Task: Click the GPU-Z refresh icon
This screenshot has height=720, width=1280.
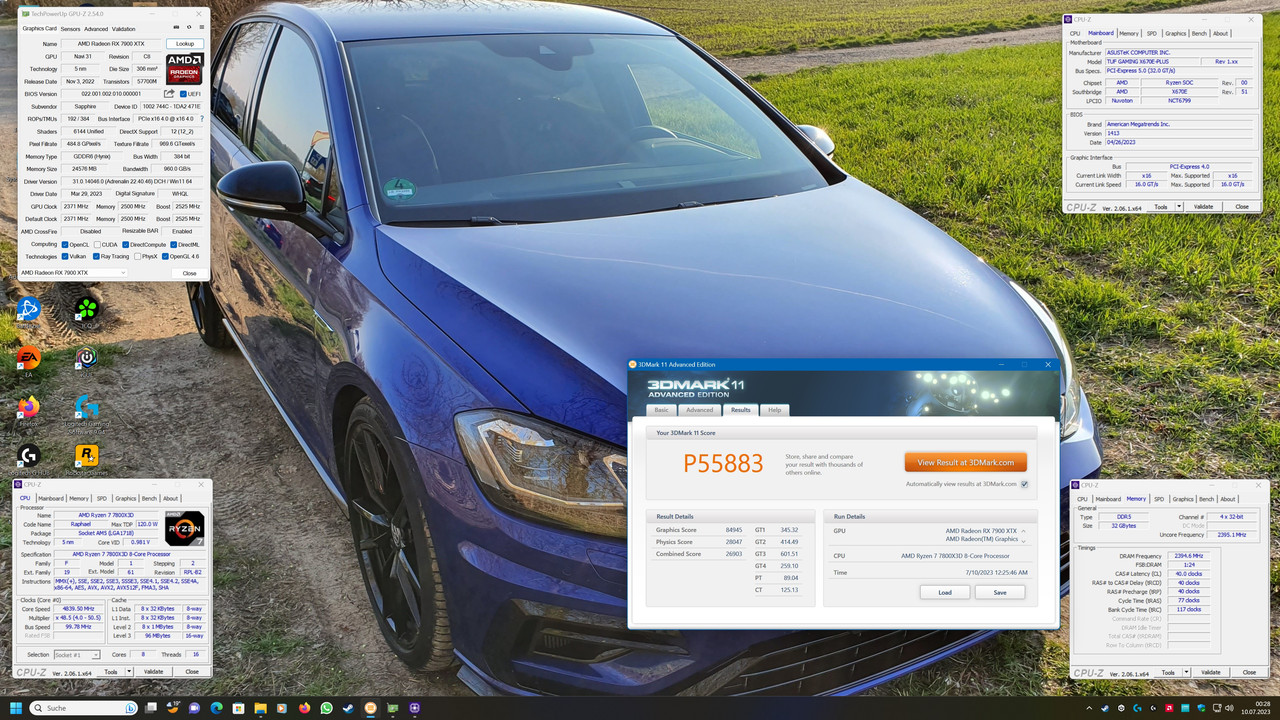Action: tap(189, 27)
